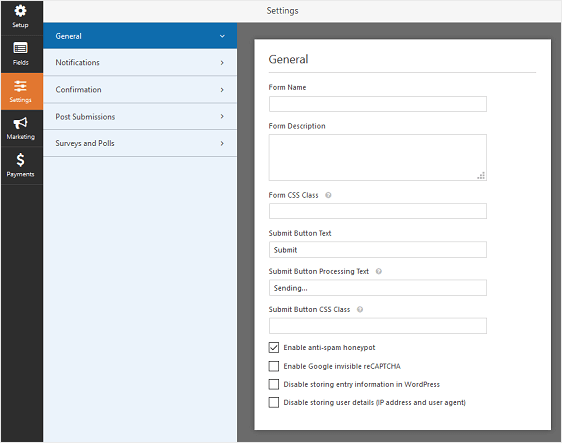
Task: Edit the Submit Button Text field
Action: 378,249
